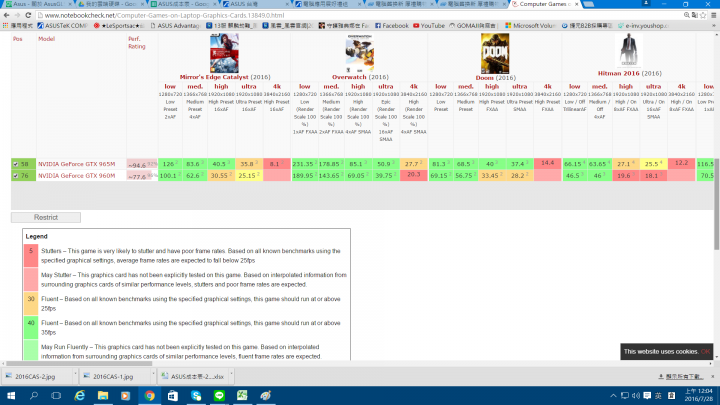This screenshot has height=405, width=720.
Task: Open the zoom magnifier icon in address bar
Action: click(x=687, y=15)
